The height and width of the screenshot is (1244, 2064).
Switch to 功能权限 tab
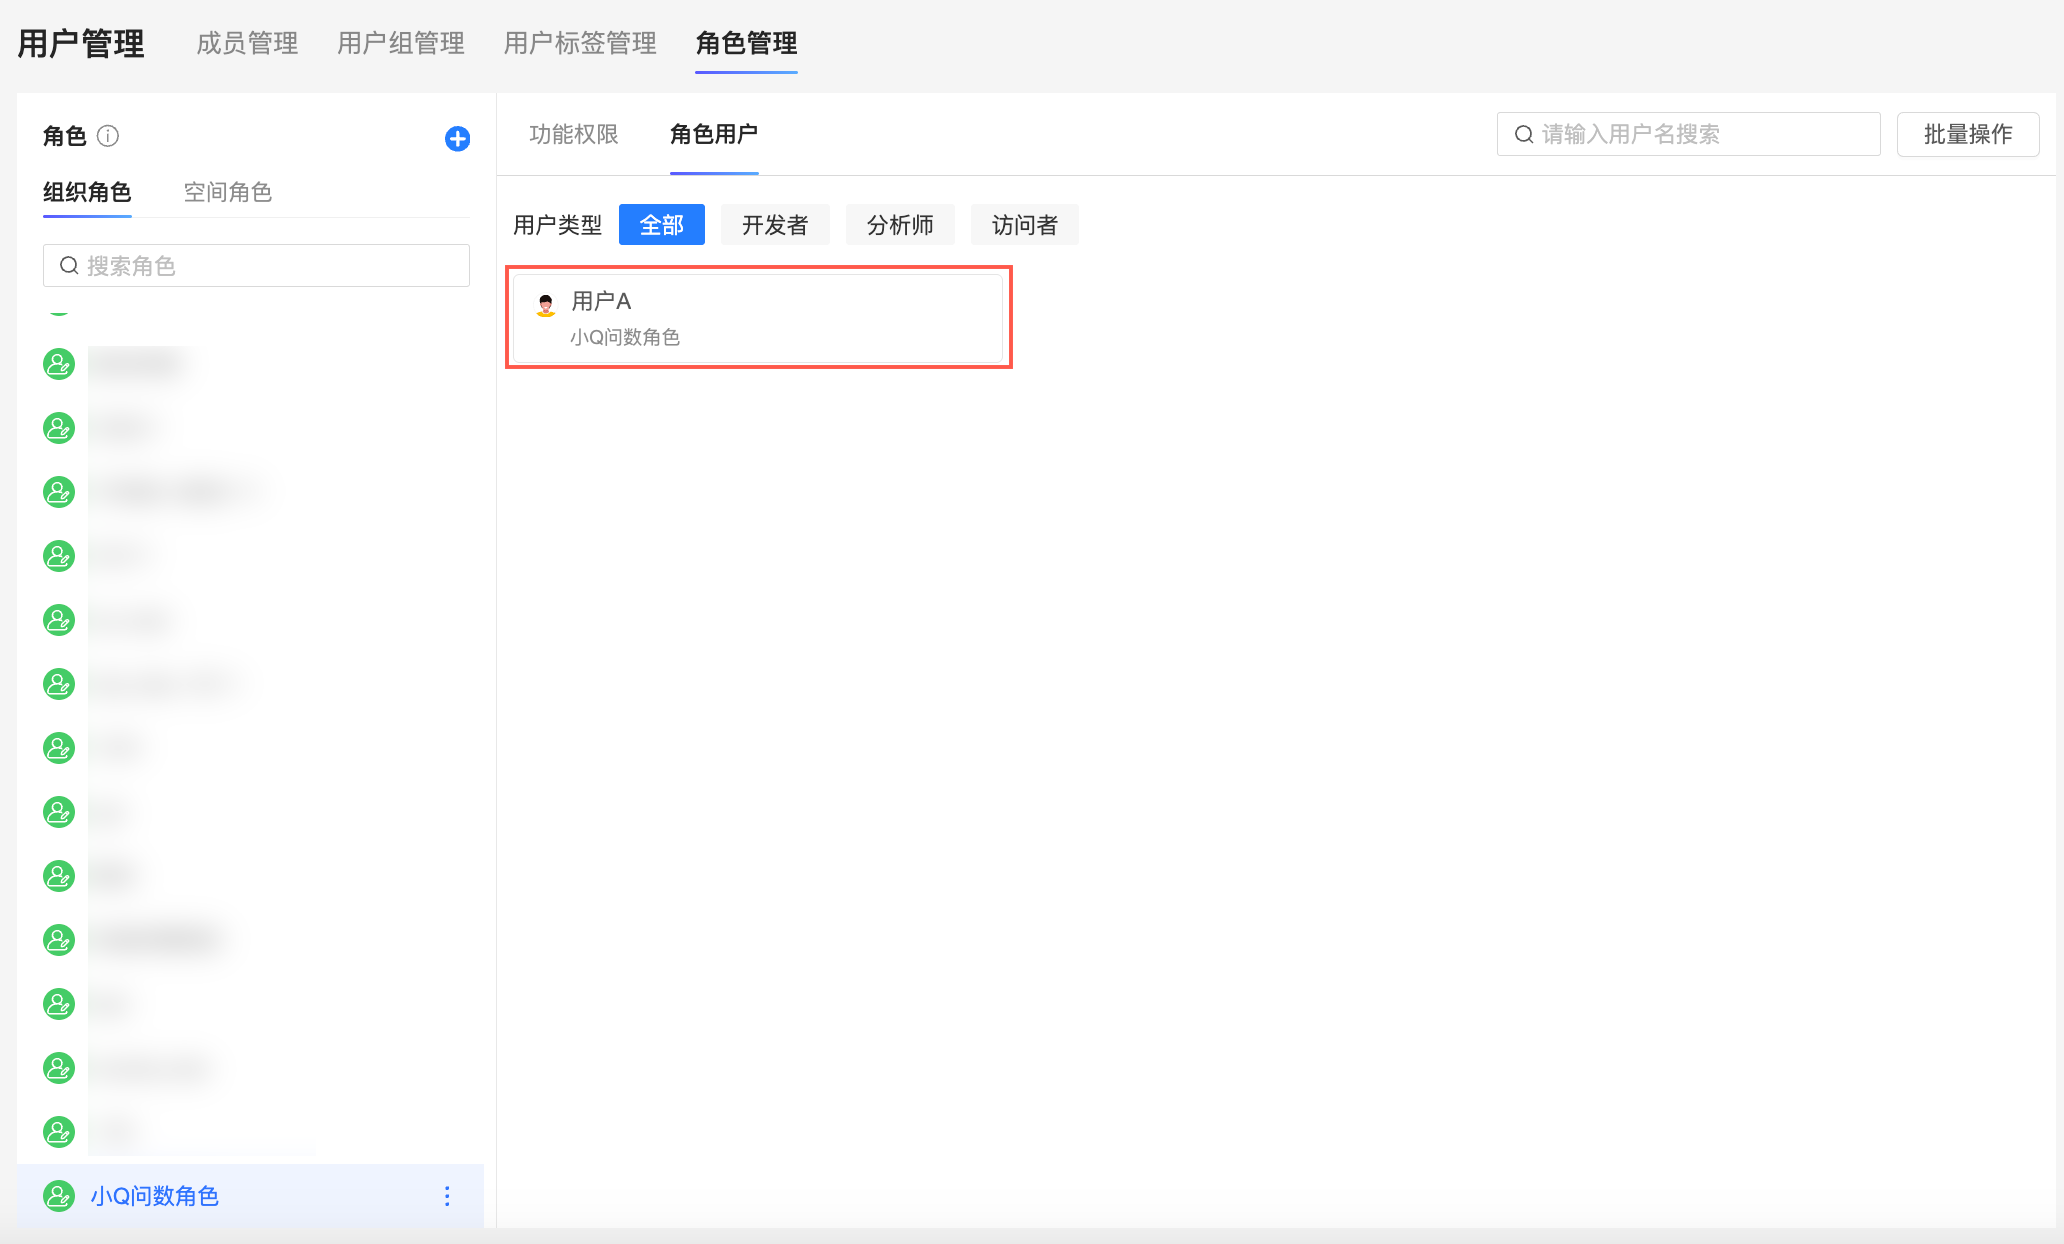point(573,134)
